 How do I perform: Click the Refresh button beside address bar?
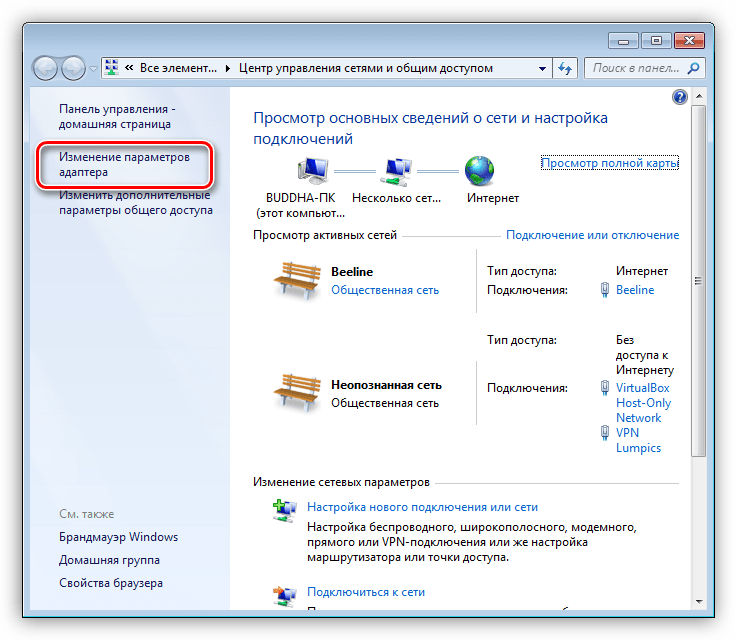[x=565, y=69]
